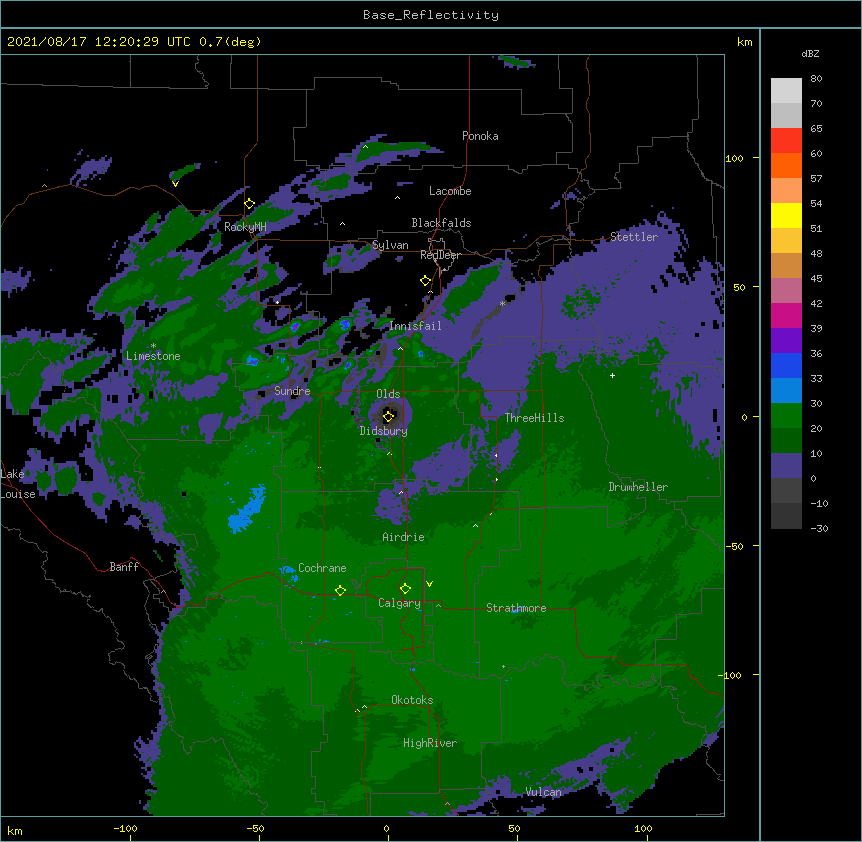Click the orange 57-60 dBZ legend swatch
Viewport: 862px width, 842px height.
786,165
